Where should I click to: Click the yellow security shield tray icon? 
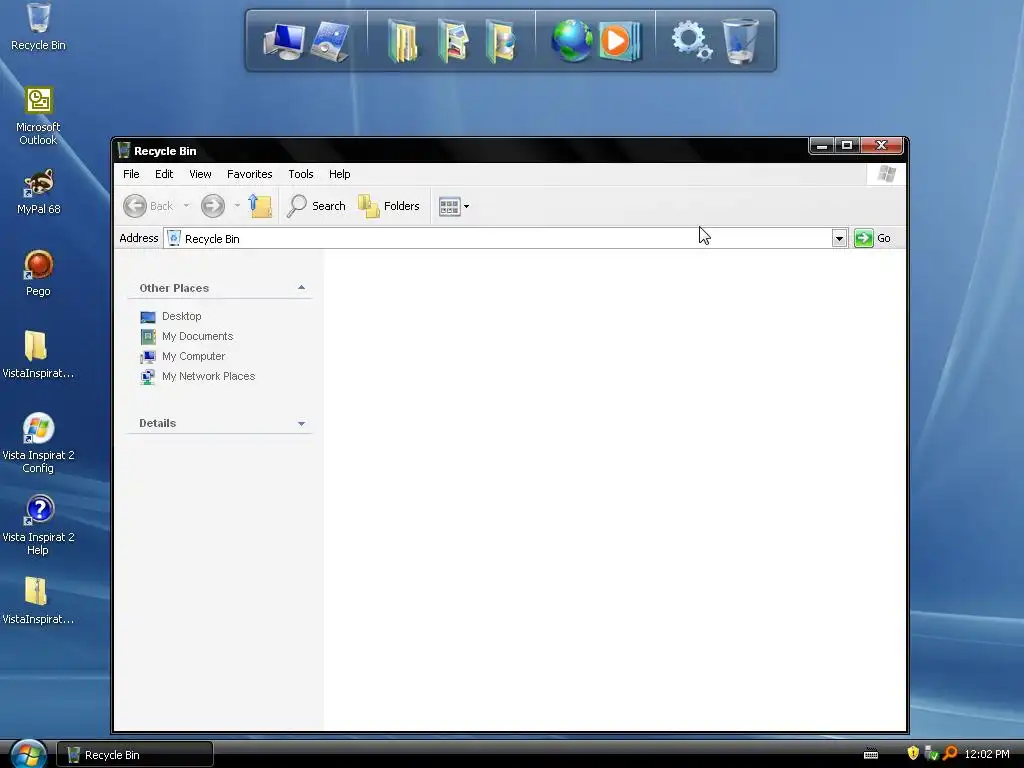point(913,753)
